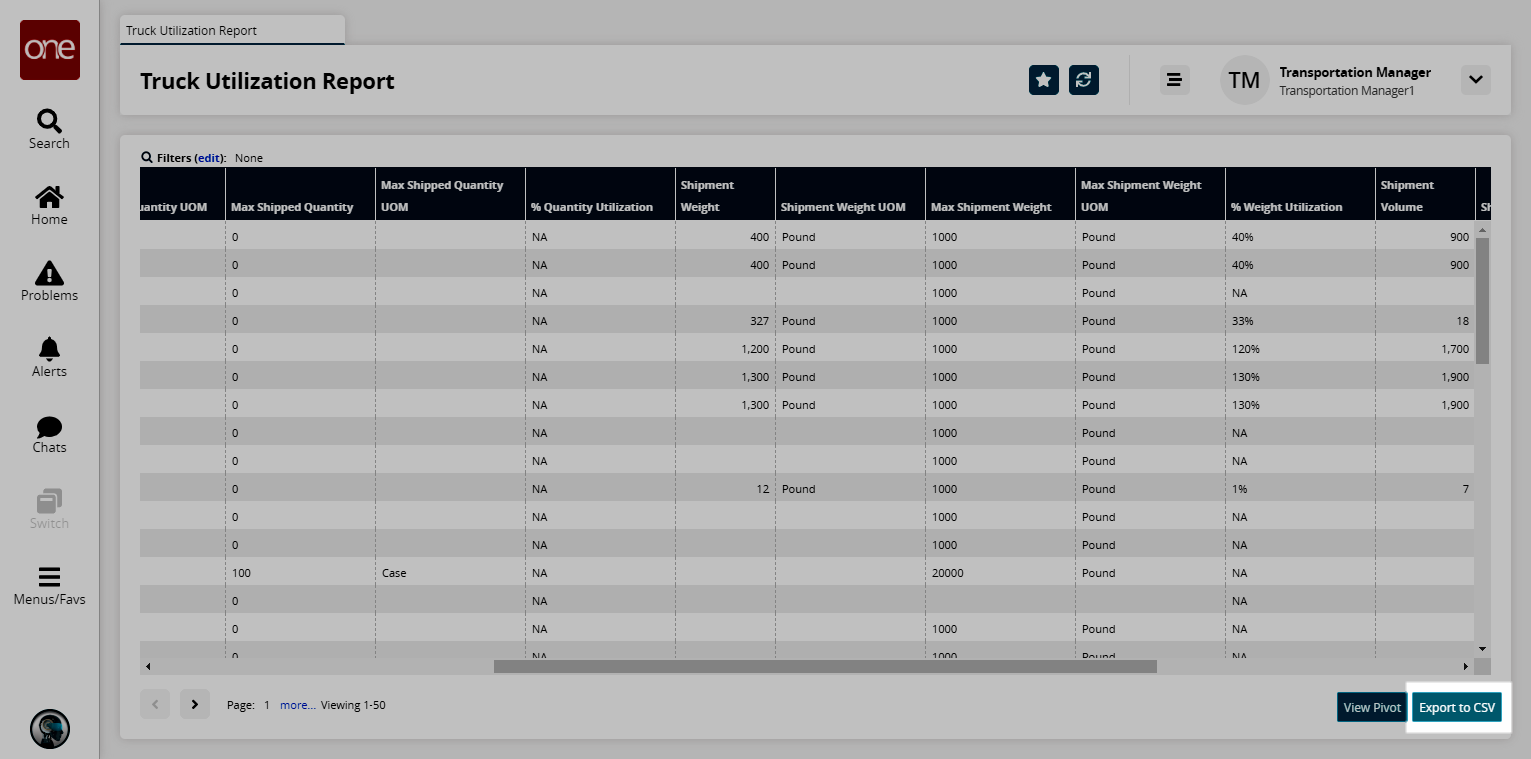Click the 18 shipment volume cell
The height and width of the screenshot is (759, 1531).
1425,321
